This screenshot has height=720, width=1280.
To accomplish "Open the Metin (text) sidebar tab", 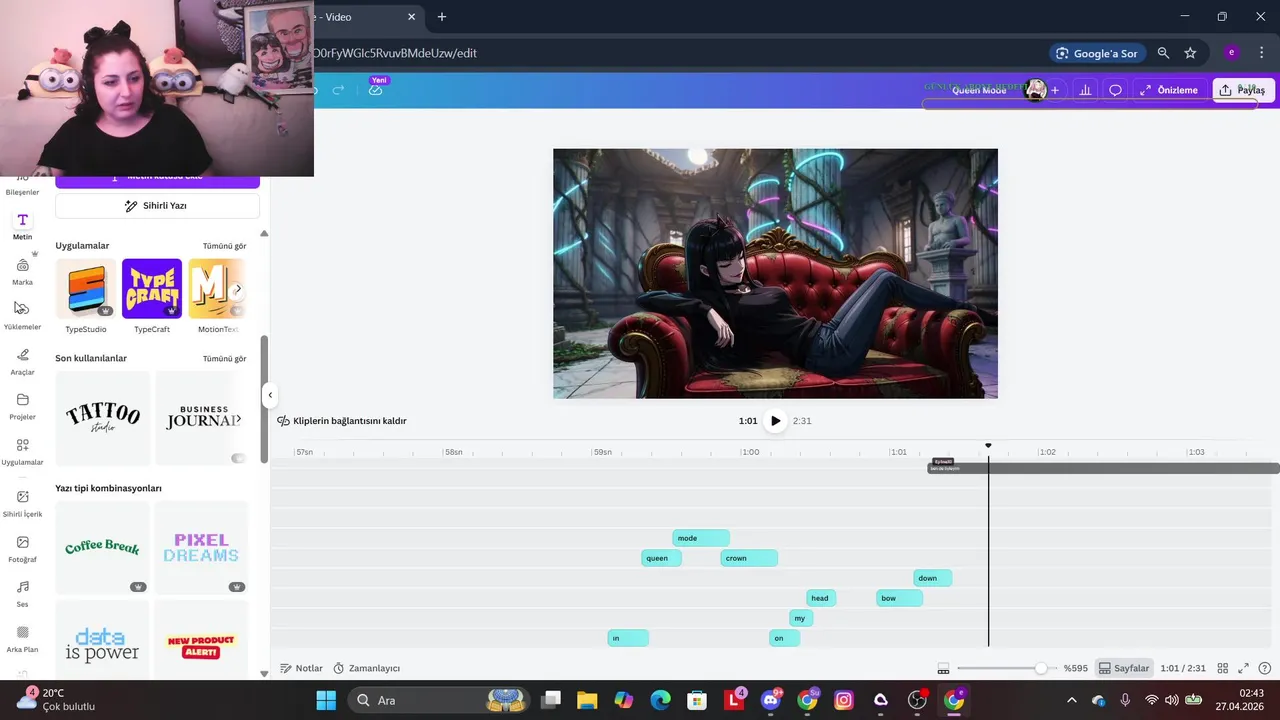I will tap(22, 226).
